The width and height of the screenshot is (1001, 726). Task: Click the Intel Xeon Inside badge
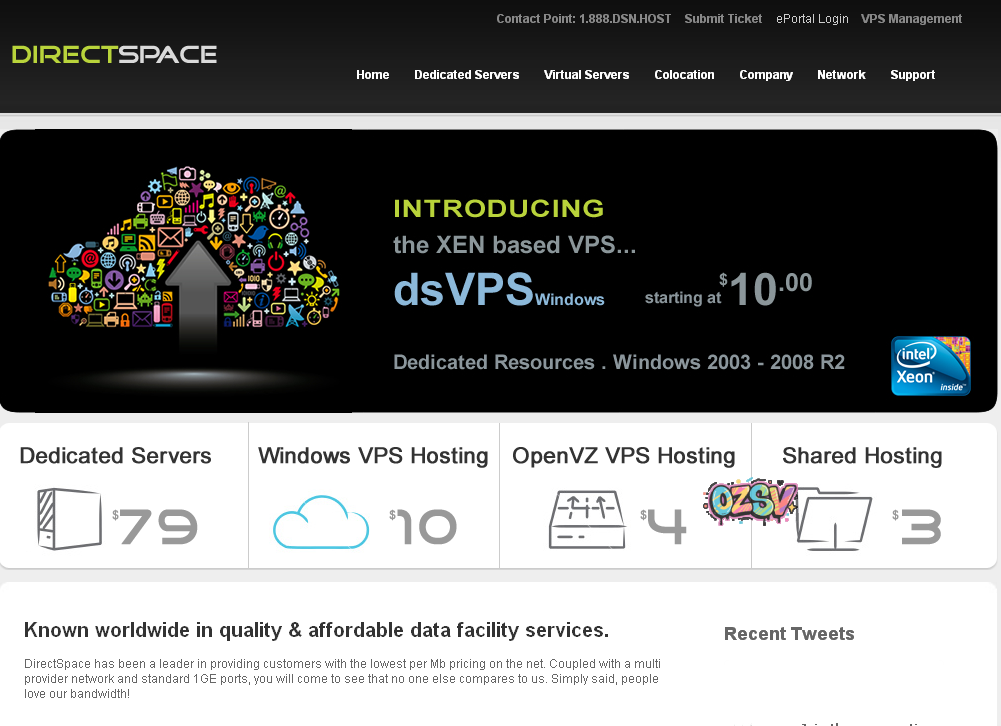coord(929,366)
